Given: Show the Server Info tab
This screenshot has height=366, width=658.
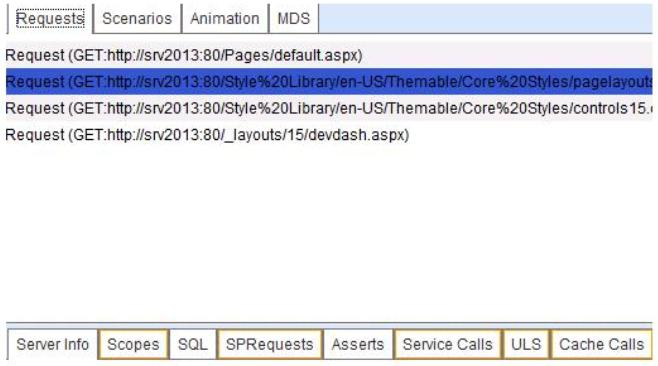Looking at the screenshot, I should pyautogui.click(x=52, y=344).
